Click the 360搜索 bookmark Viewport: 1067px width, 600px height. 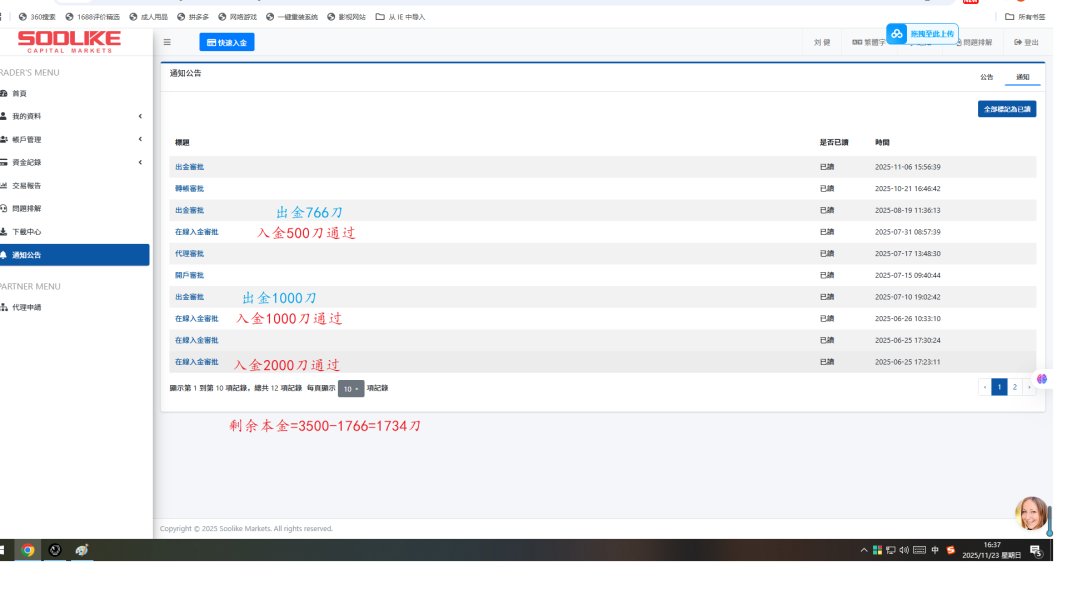(37, 17)
